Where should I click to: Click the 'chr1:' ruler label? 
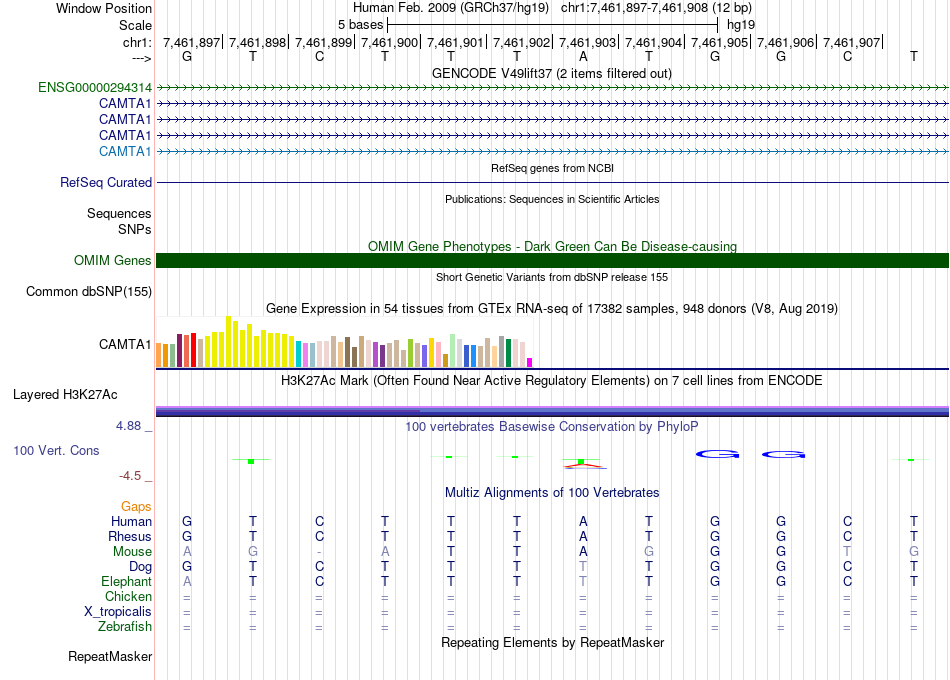tap(137, 42)
